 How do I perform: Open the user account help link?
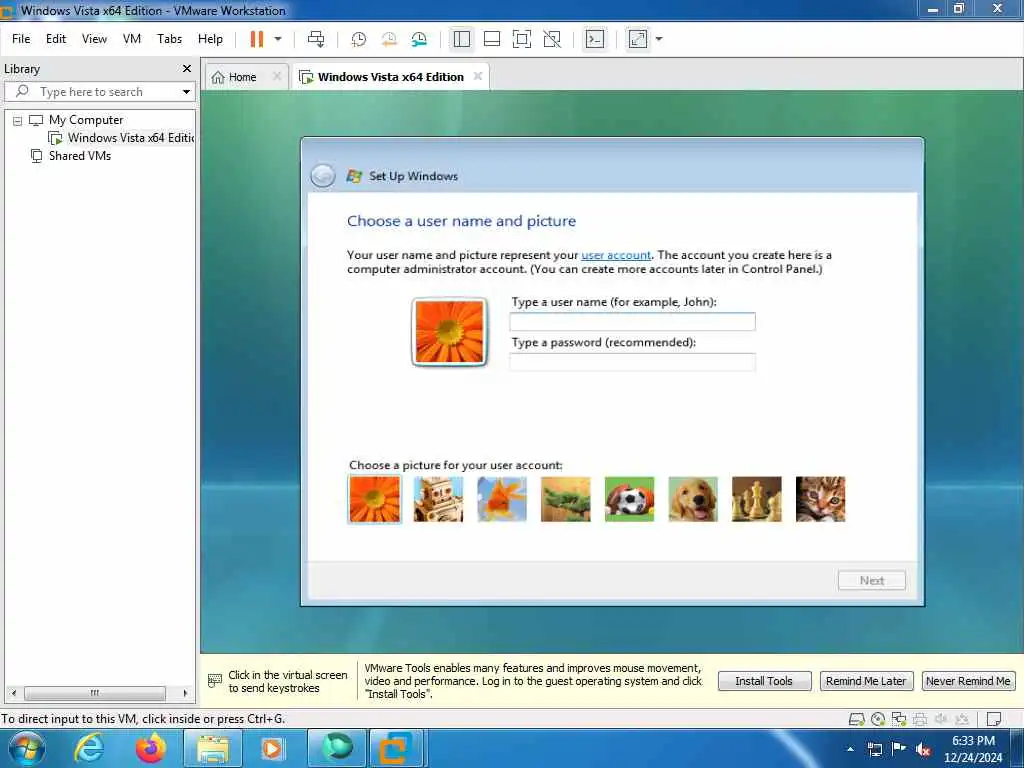(616, 255)
